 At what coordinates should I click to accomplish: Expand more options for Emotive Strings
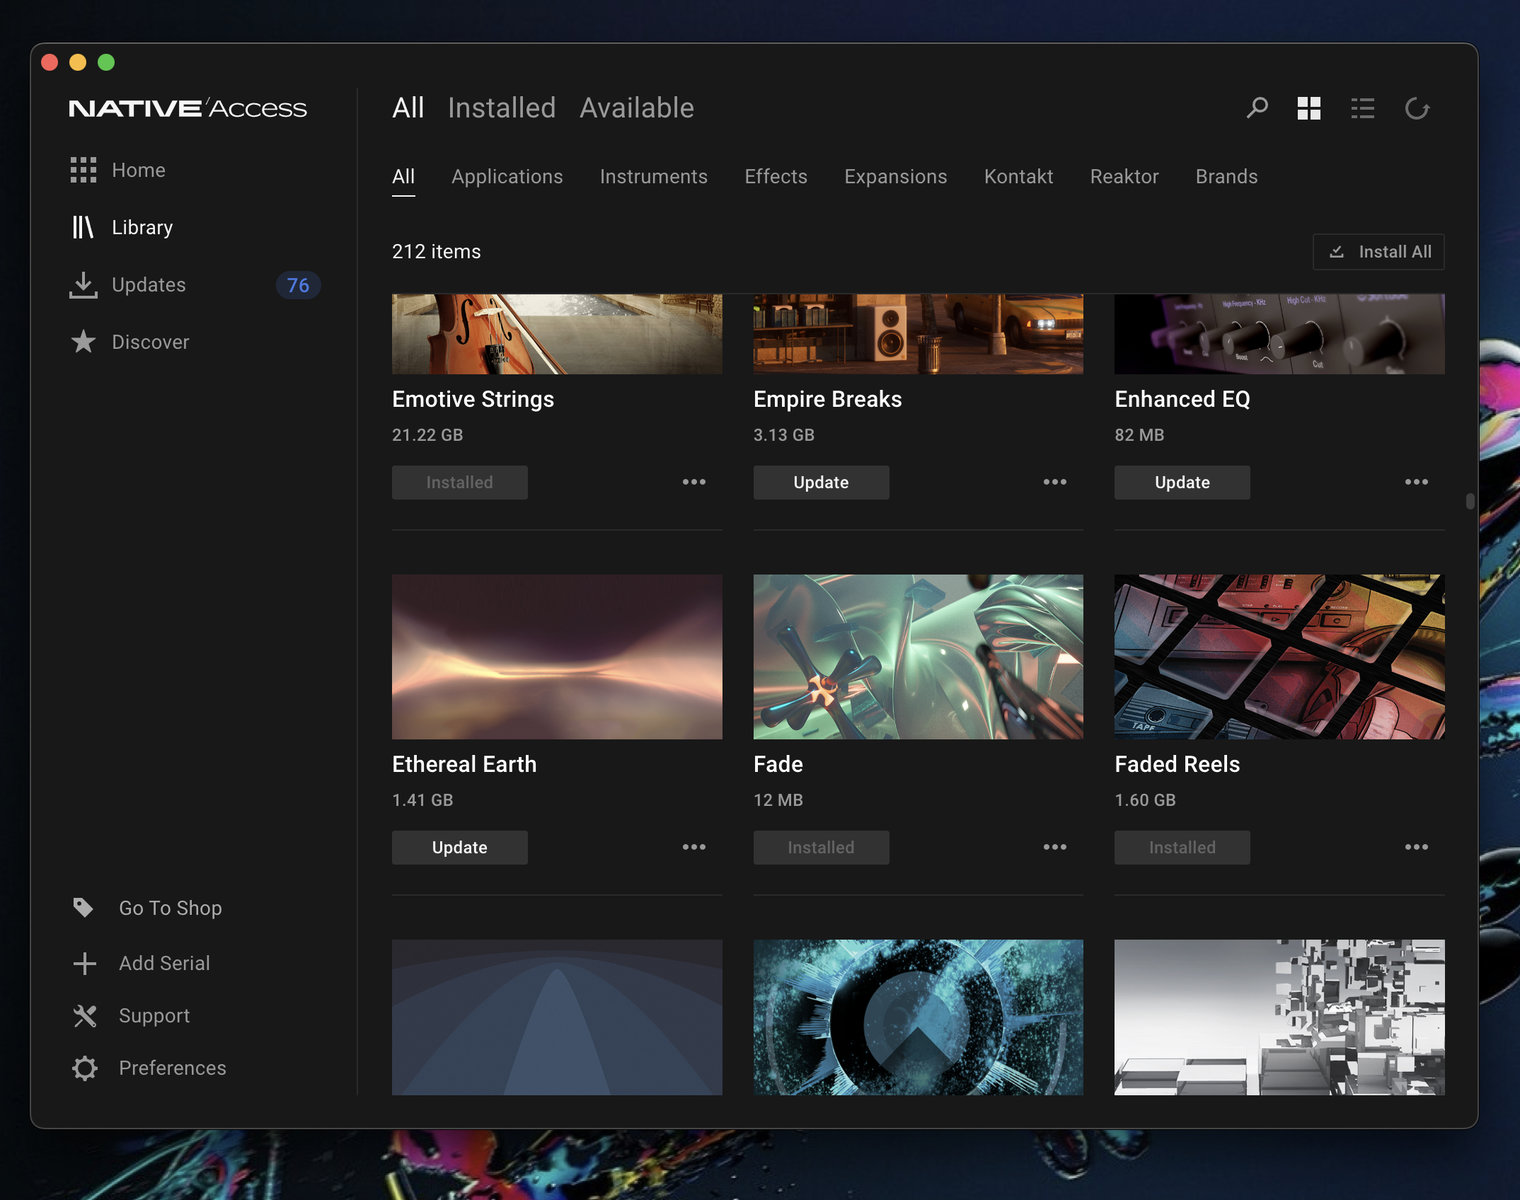[694, 482]
